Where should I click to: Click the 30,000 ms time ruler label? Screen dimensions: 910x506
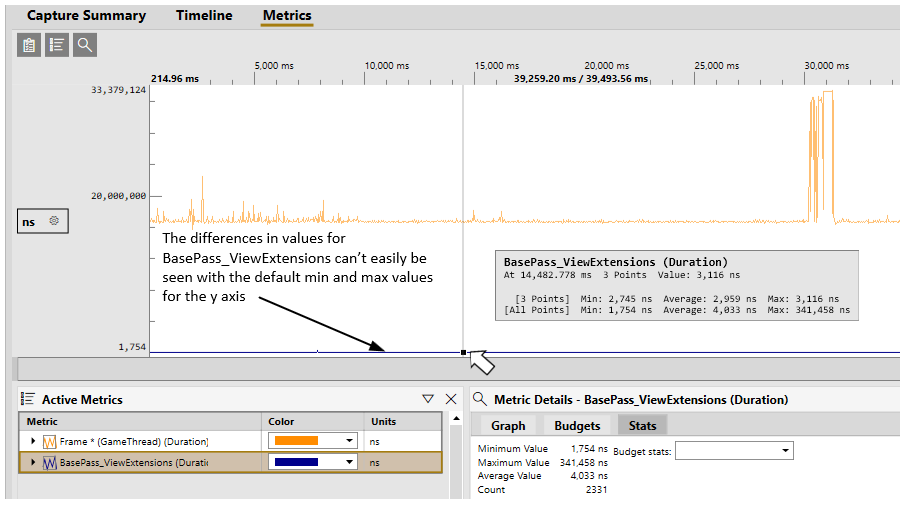point(826,66)
